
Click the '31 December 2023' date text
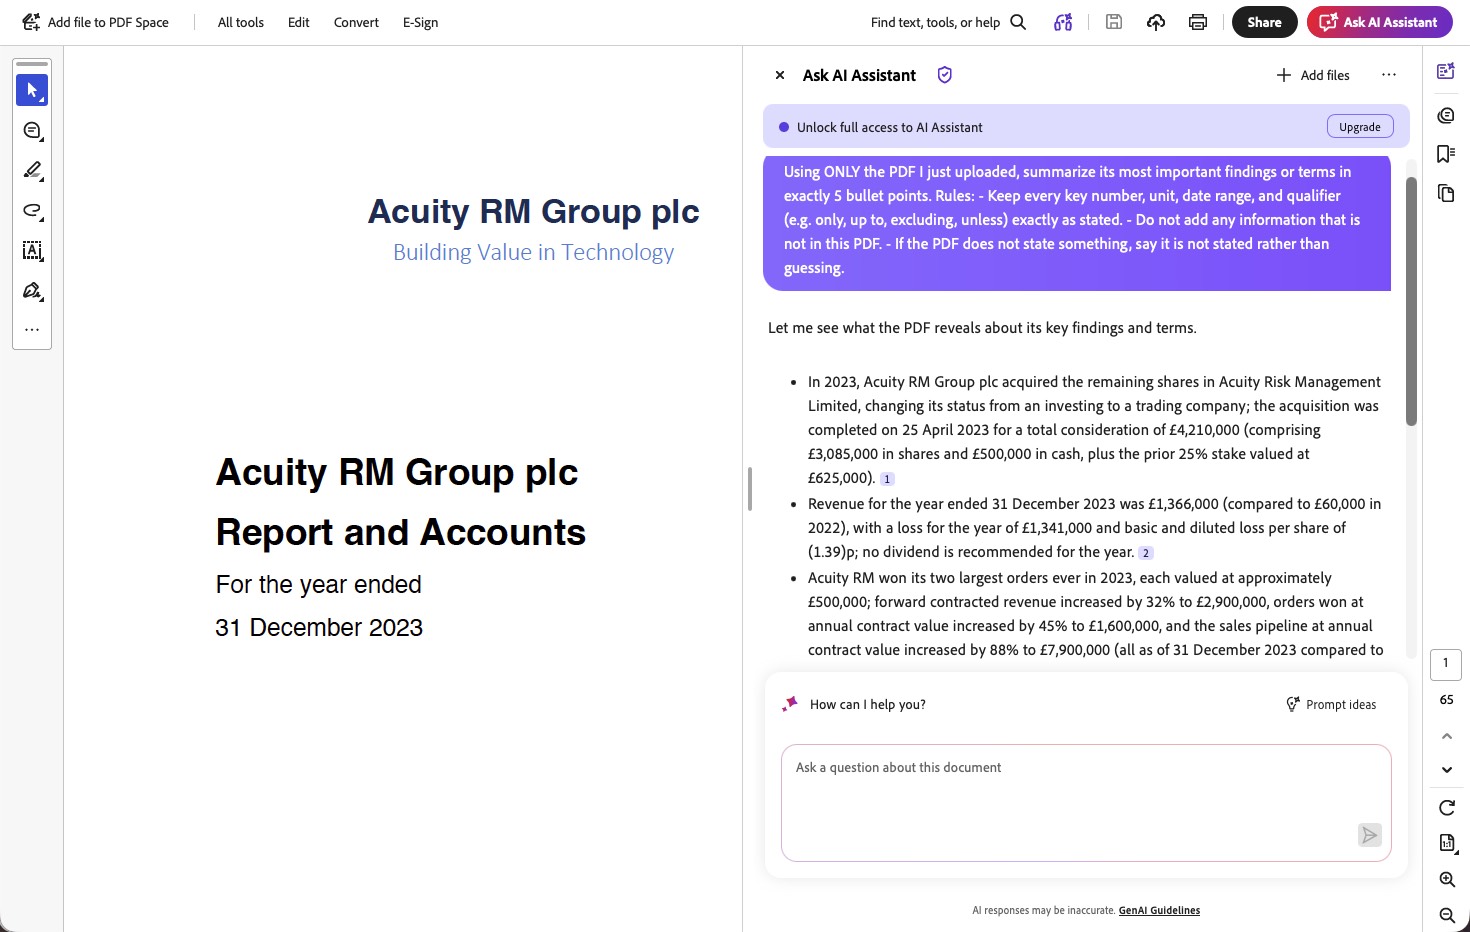coord(319,627)
